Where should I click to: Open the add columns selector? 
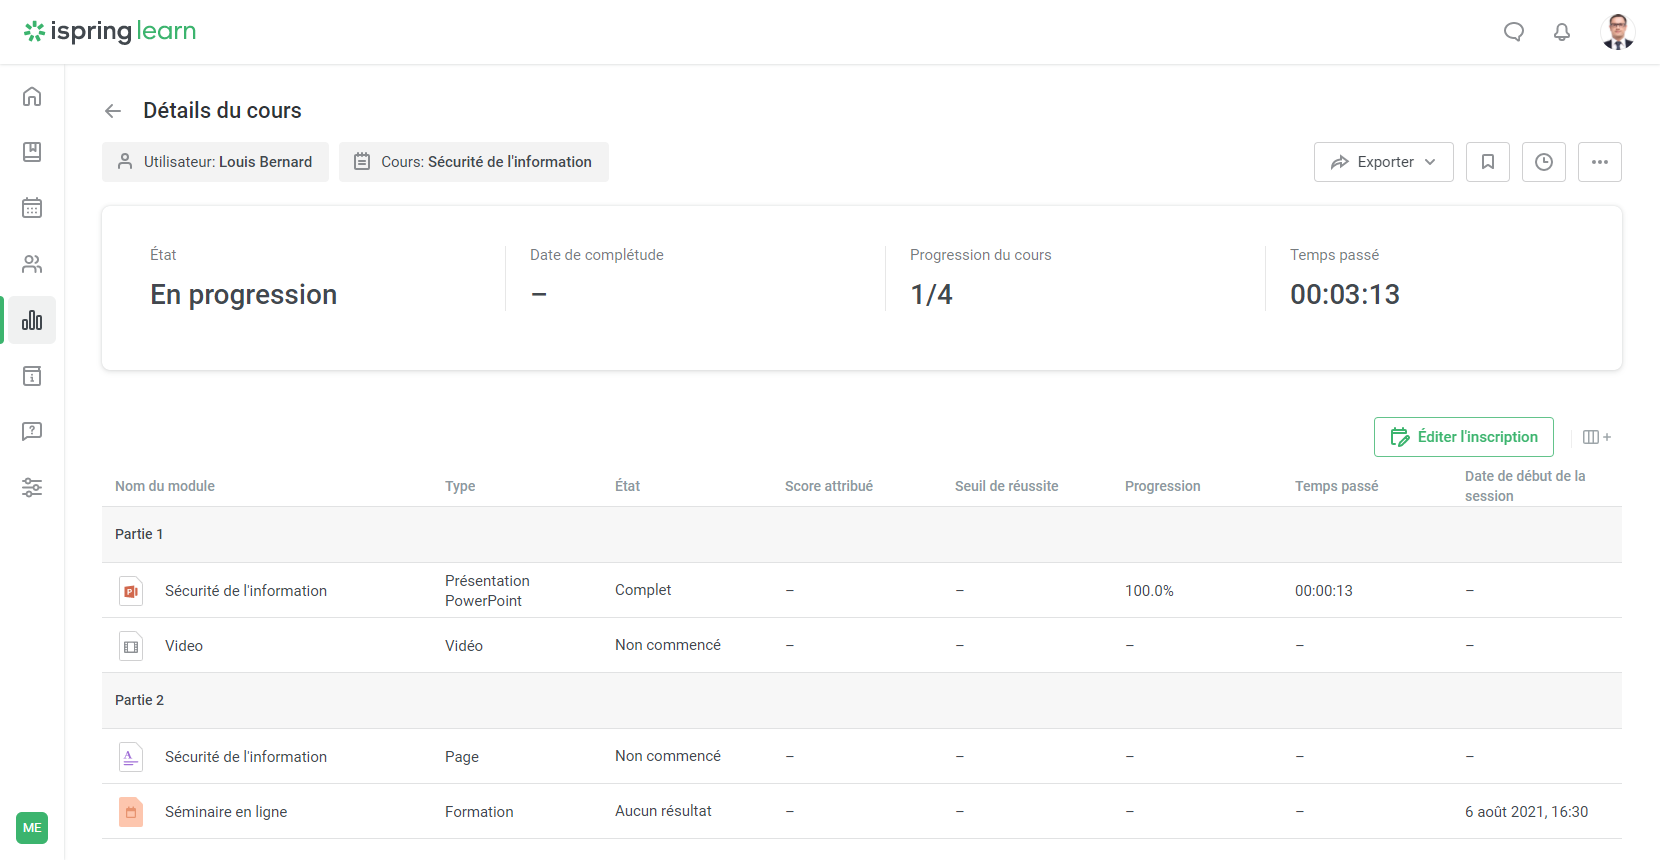tap(1596, 437)
